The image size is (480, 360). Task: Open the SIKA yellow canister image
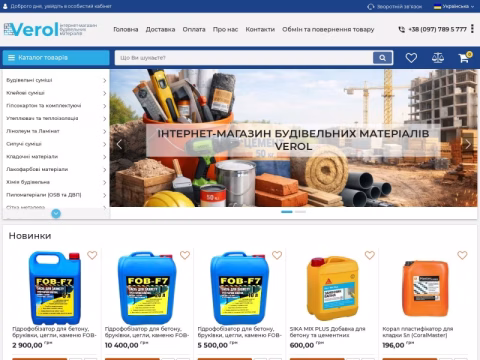point(333,288)
